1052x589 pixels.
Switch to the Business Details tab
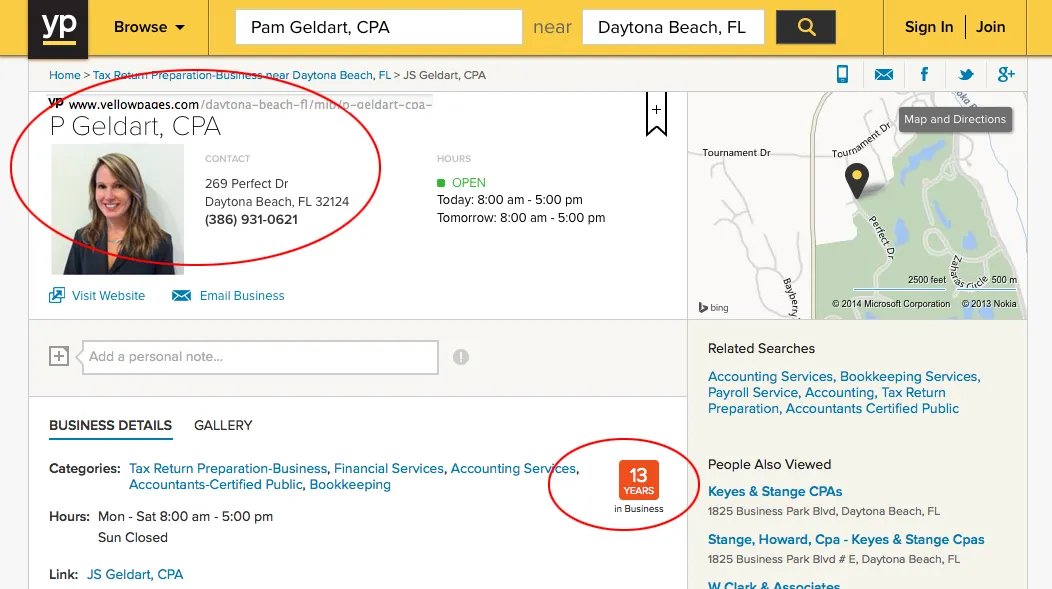click(111, 425)
